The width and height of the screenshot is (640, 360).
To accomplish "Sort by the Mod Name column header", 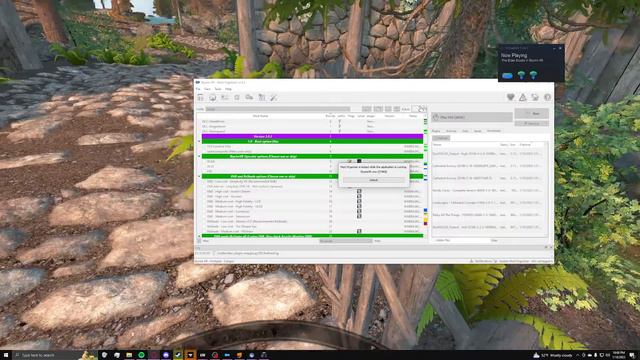I will coord(260,116).
